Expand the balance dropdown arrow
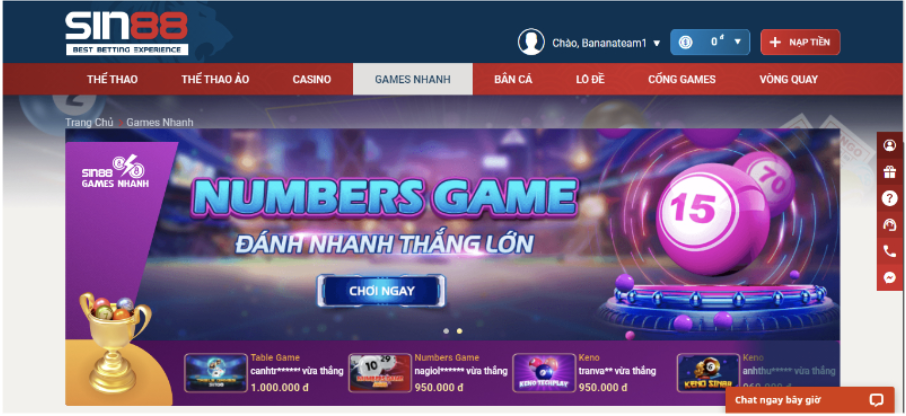Screen dimensions: 906x416 tap(737, 42)
